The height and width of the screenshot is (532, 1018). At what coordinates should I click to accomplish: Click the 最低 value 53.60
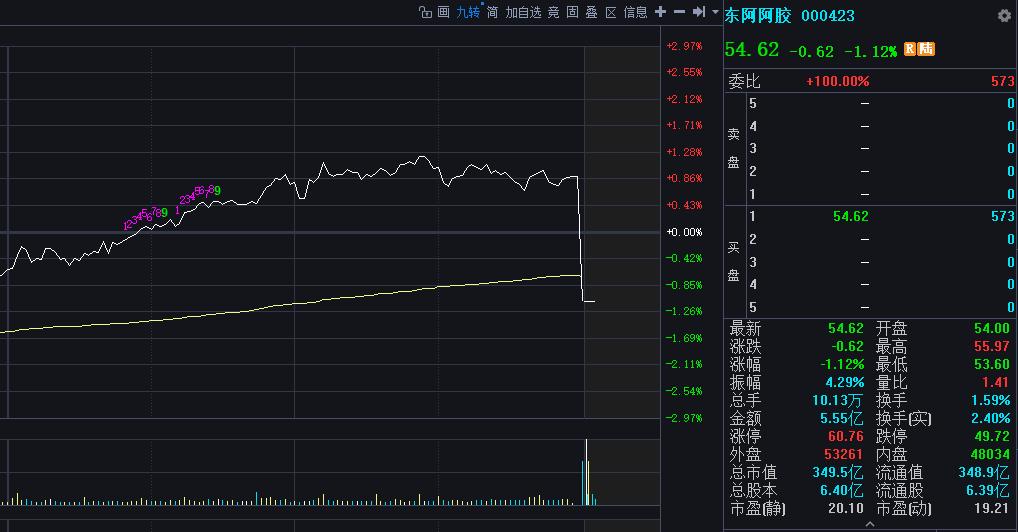click(991, 364)
